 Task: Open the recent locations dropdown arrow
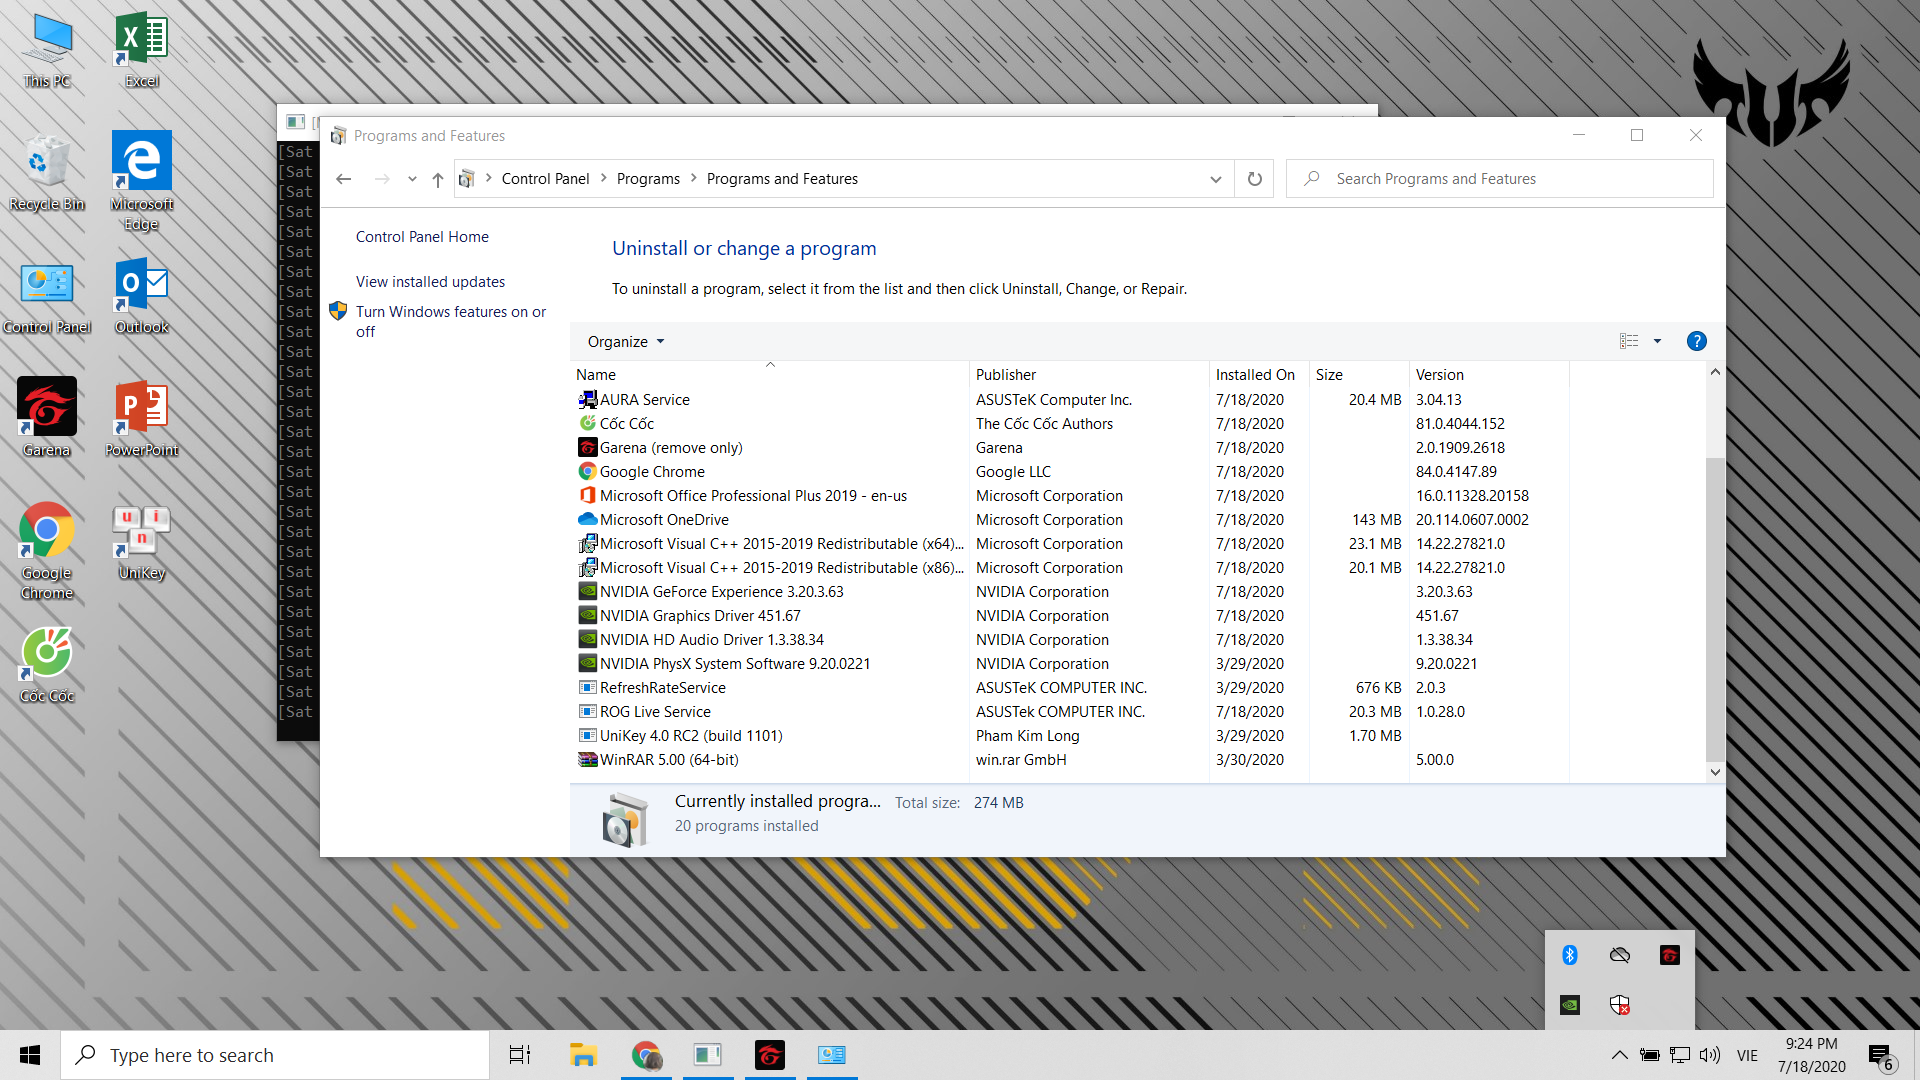pyautogui.click(x=412, y=179)
